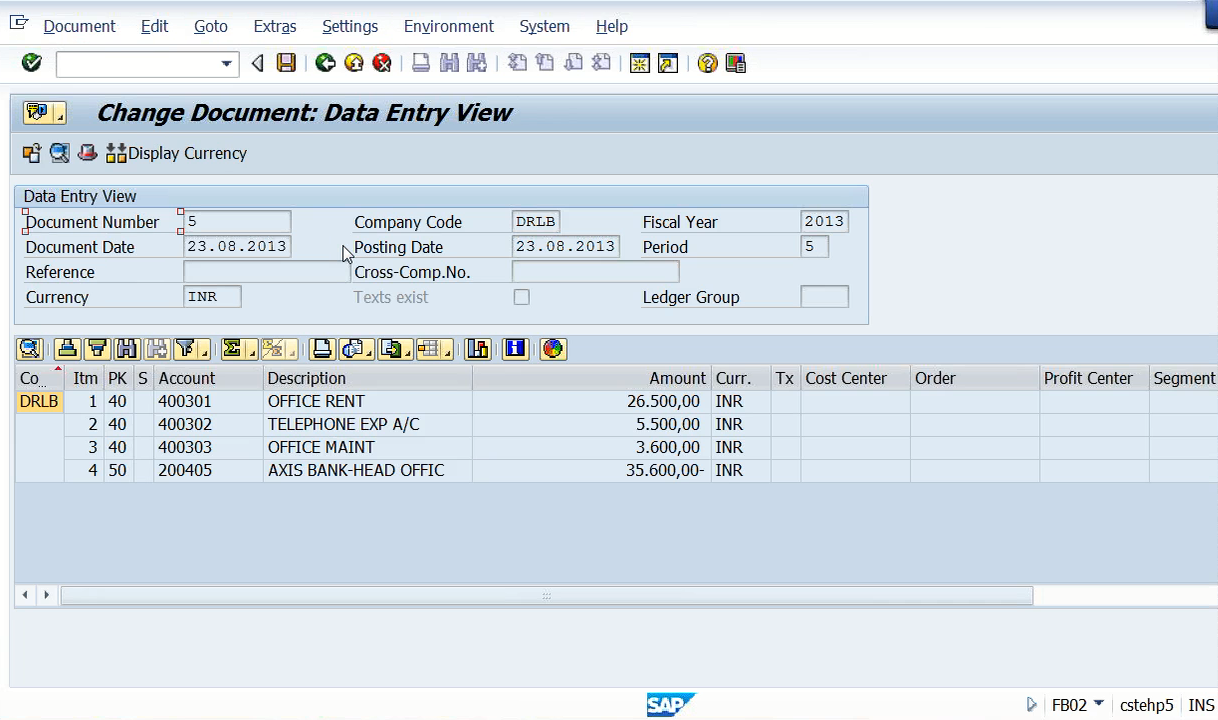The image size is (1218, 720).
Task: Open the Extras menu
Action: pyautogui.click(x=275, y=26)
